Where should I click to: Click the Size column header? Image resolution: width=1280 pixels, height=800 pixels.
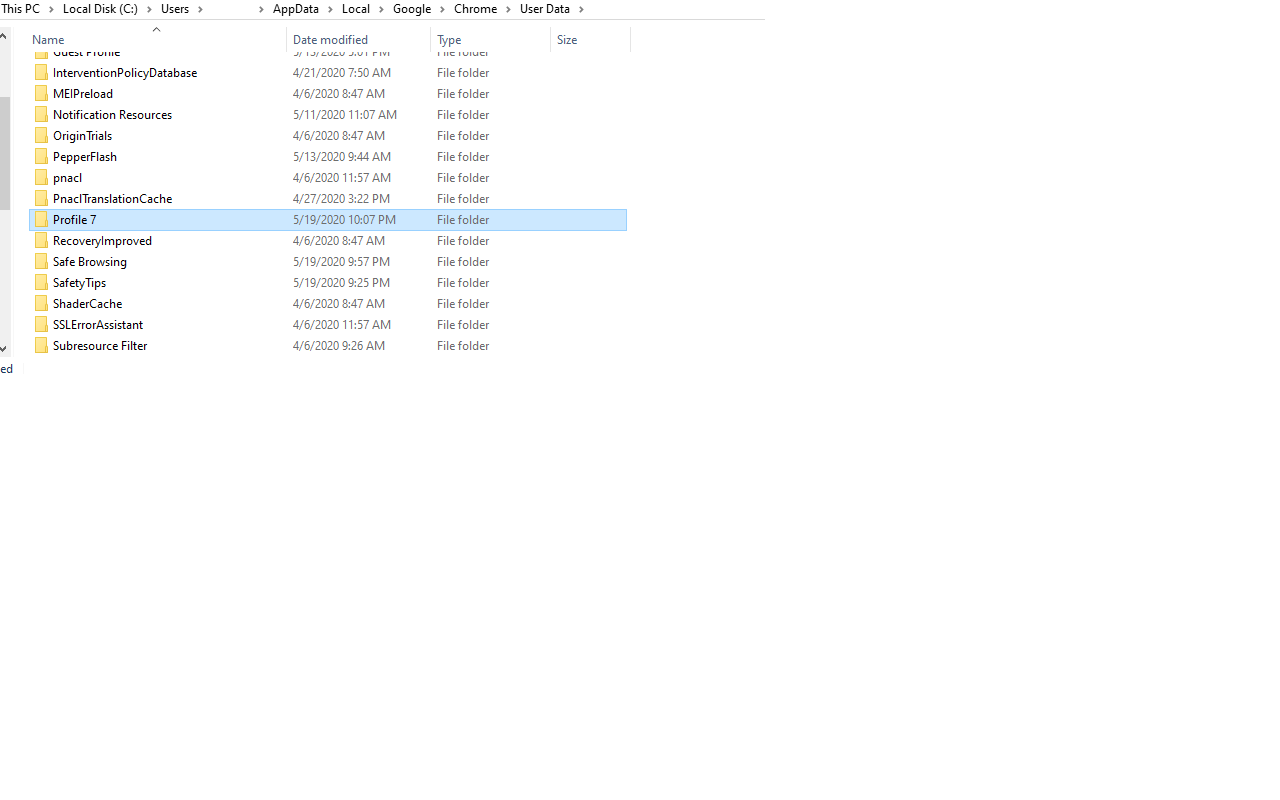coord(567,40)
